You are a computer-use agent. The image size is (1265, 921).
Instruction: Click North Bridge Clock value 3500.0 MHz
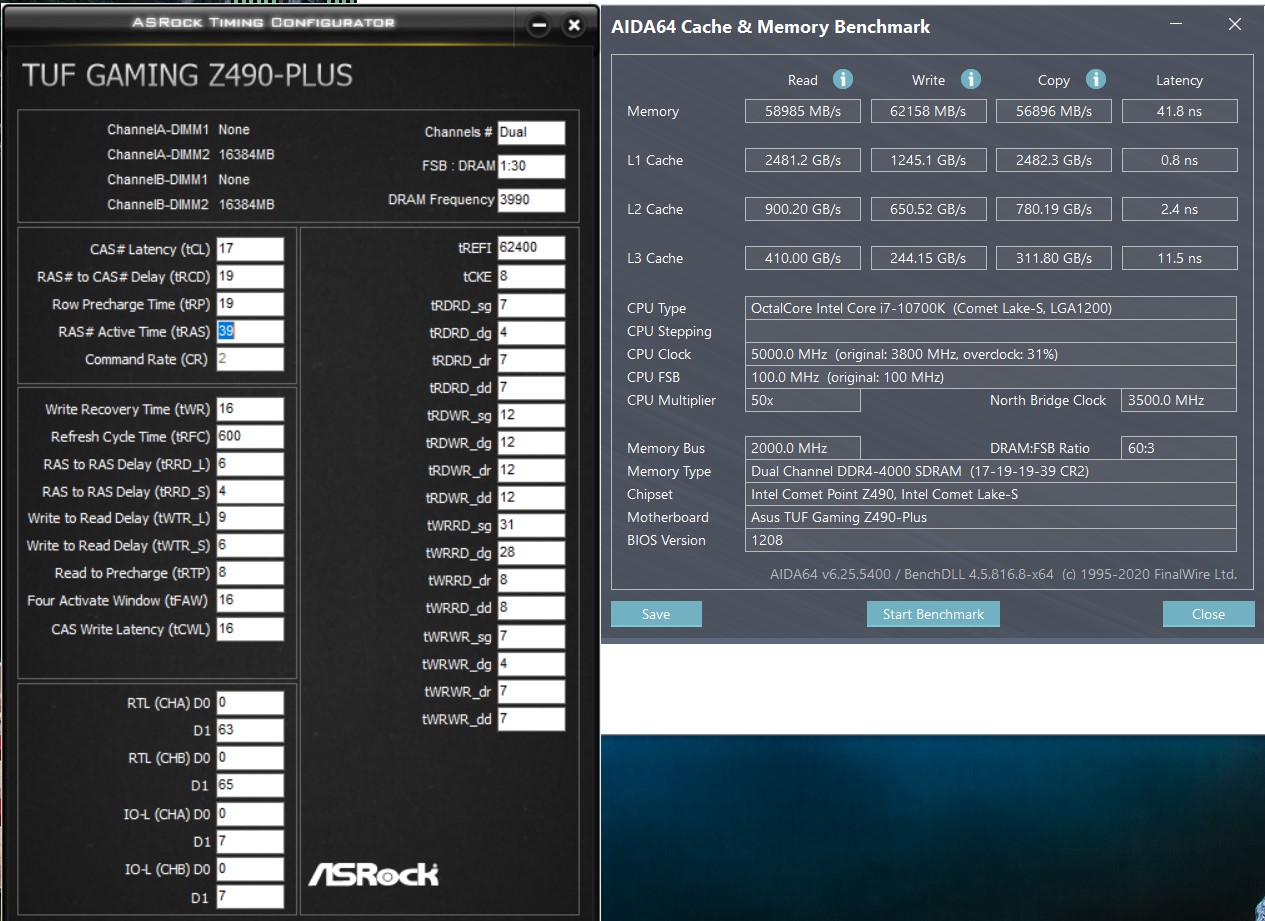(1179, 400)
